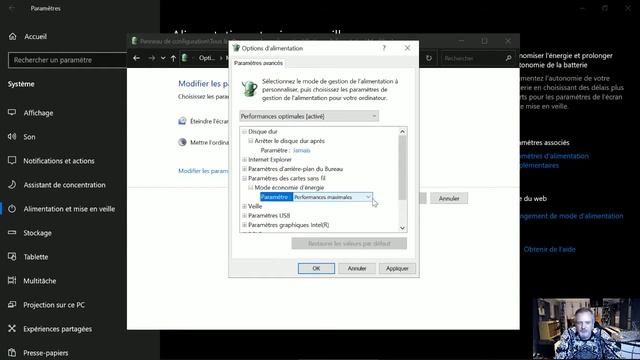640x360 pixels.
Task: Click the presenter webcam thumbnail
Action: 586,329
